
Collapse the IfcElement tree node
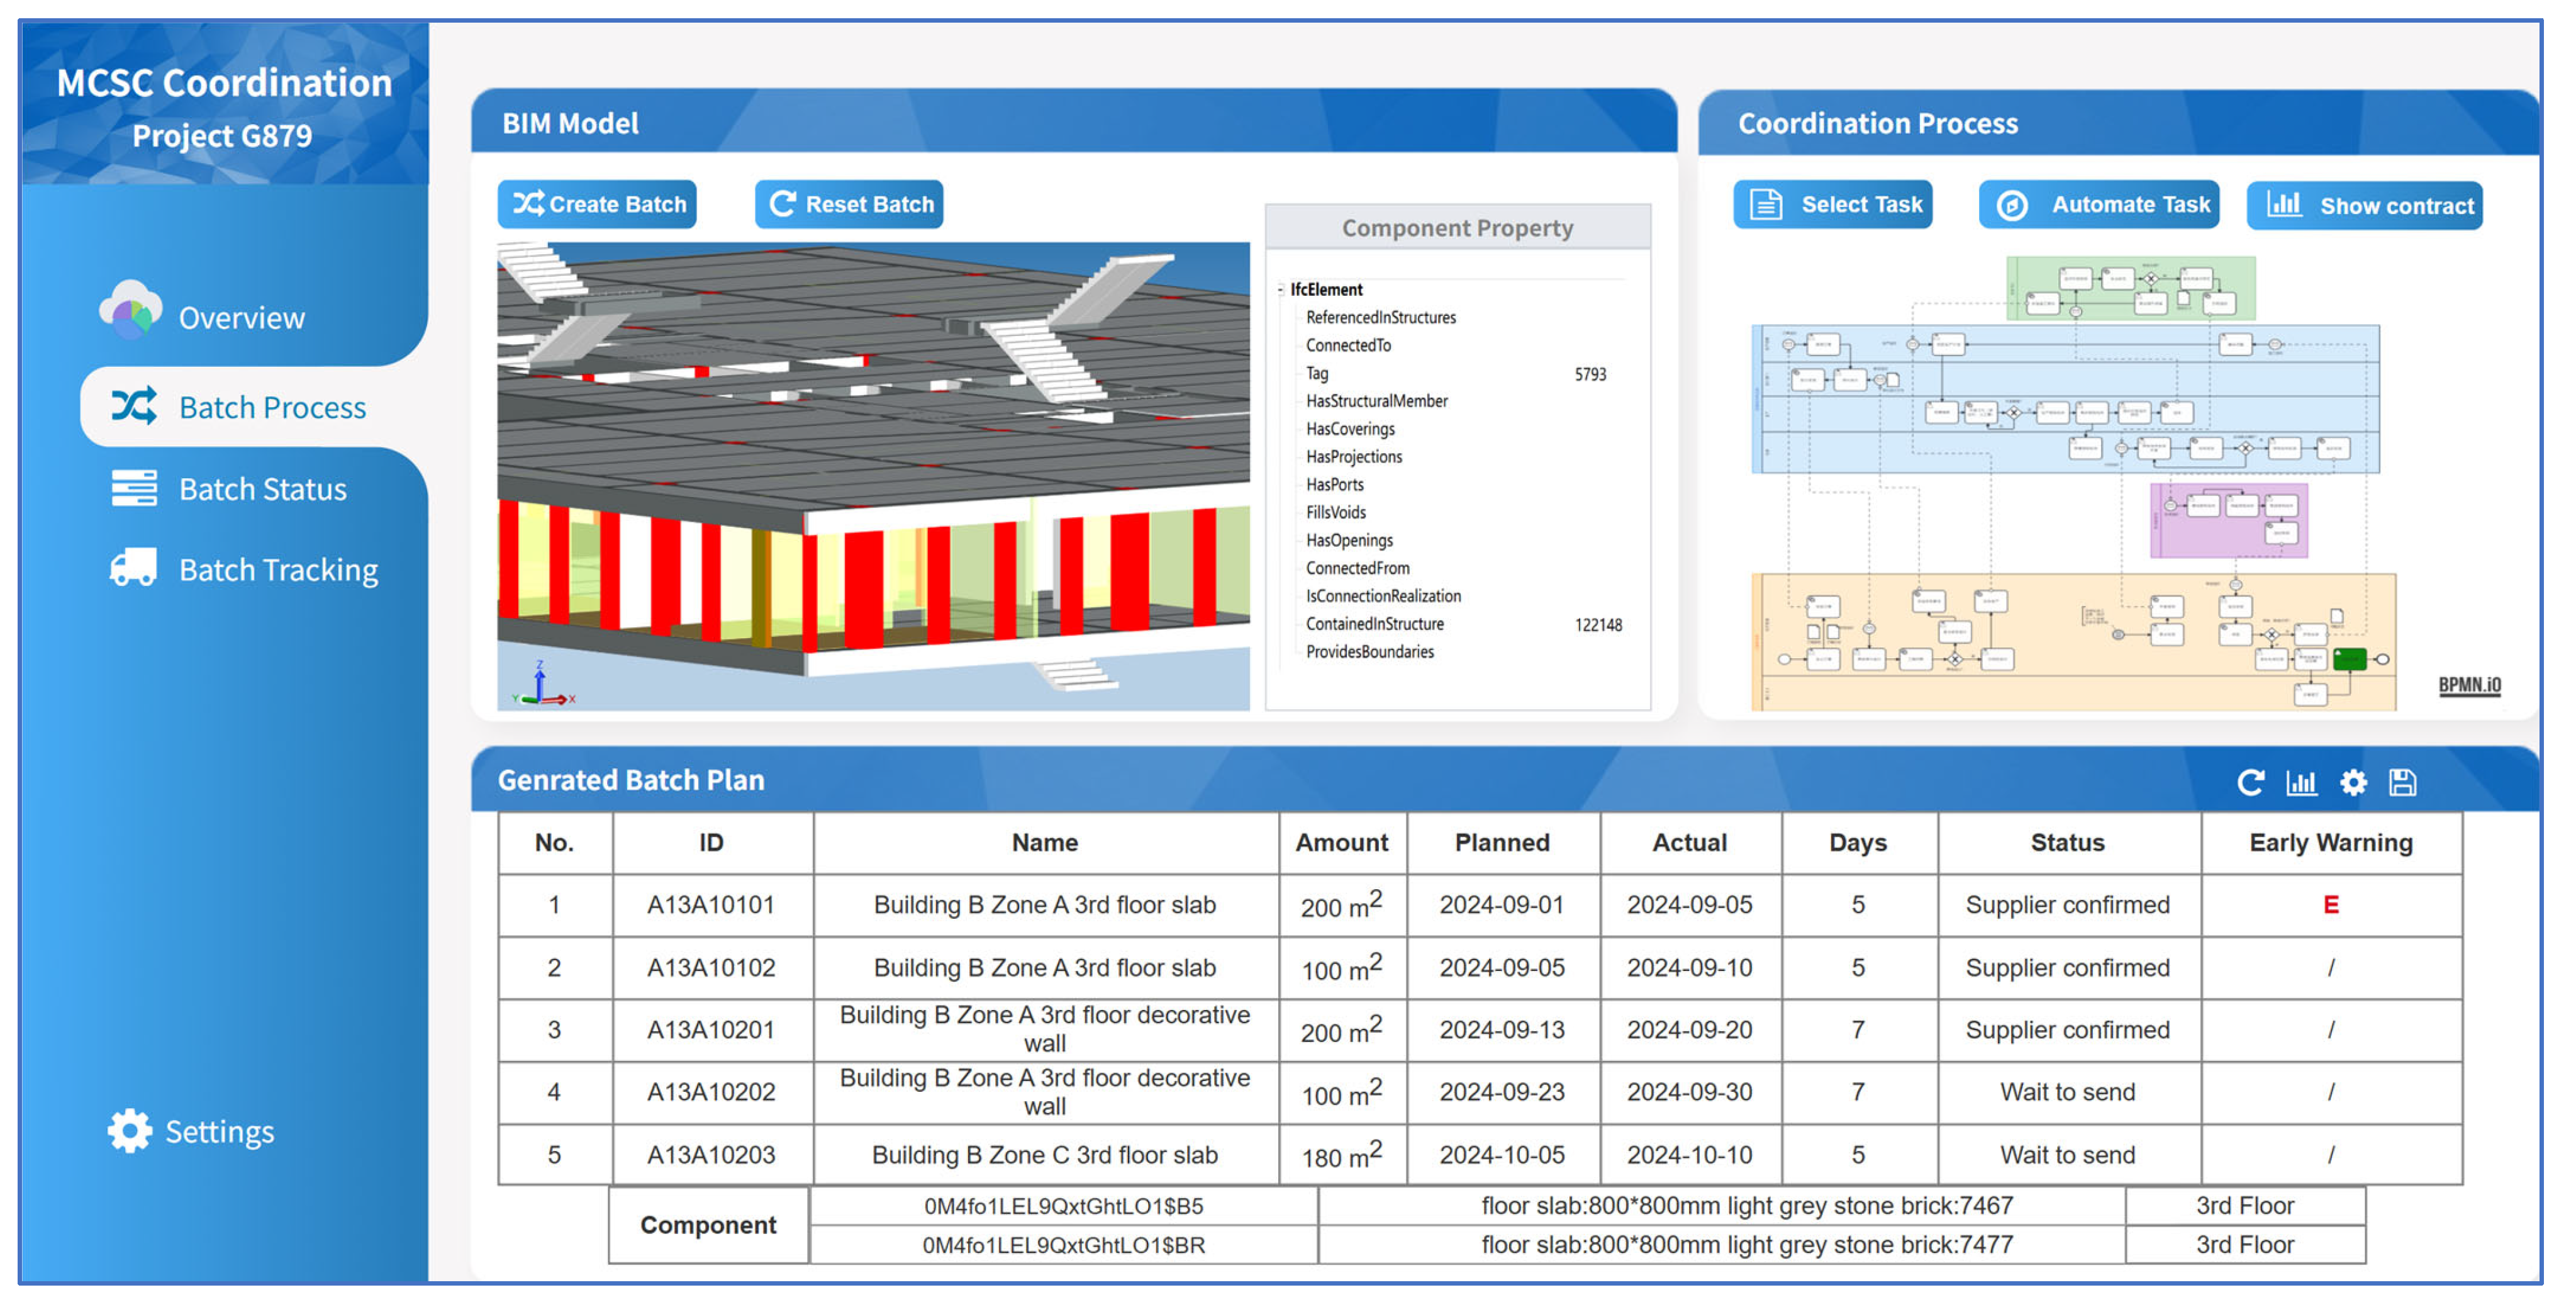[1280, 290]
